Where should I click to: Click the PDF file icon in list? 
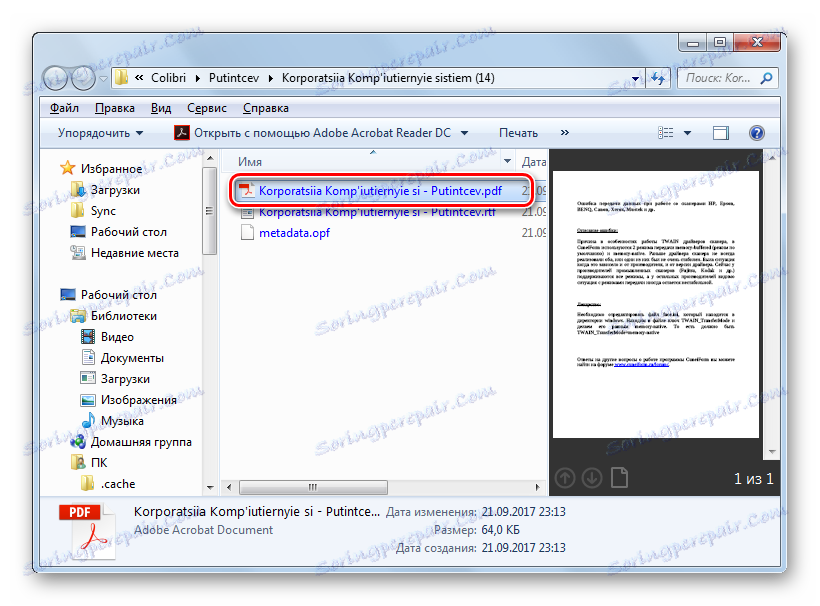point(246,191)
